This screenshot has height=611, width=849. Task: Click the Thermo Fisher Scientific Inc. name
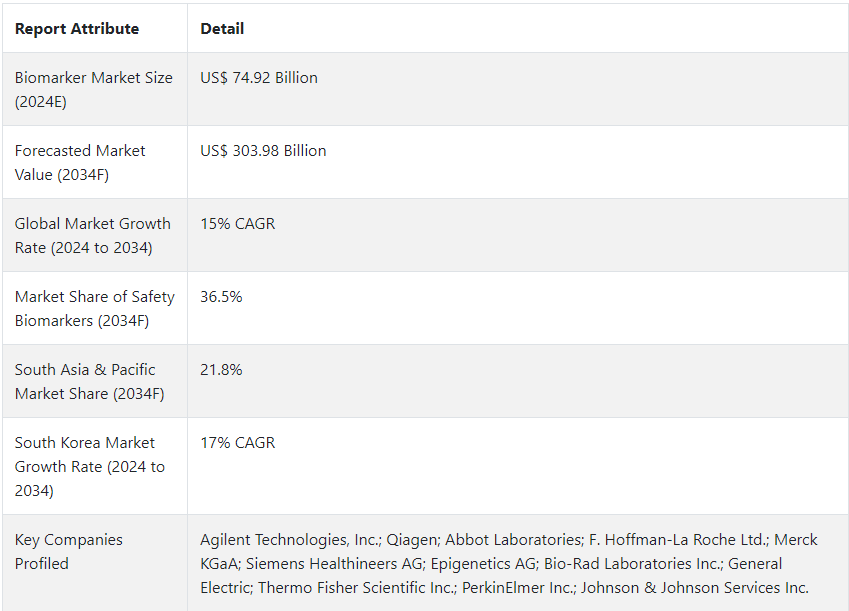point(355,588)
